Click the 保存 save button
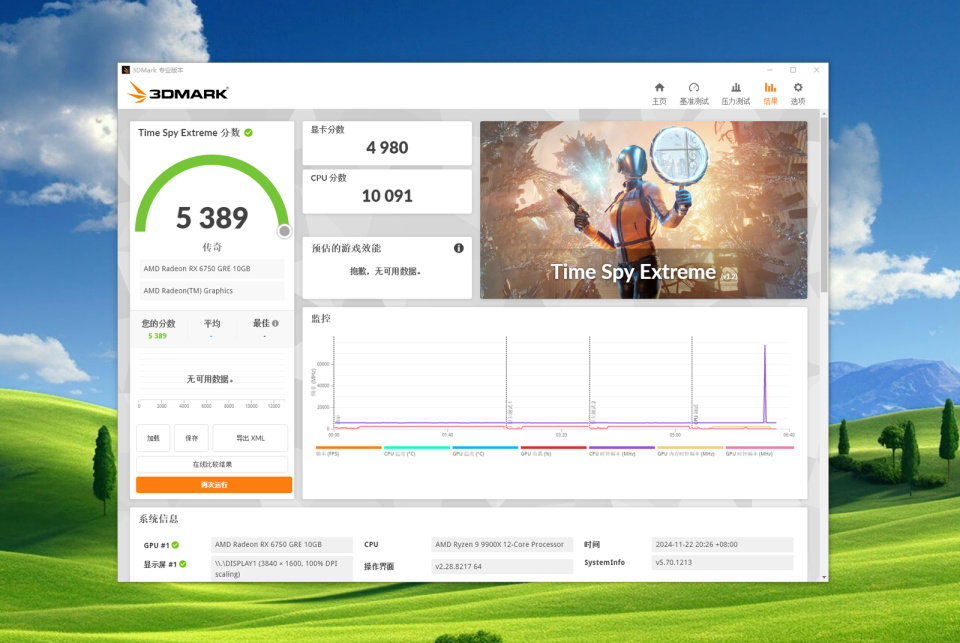Image resolution: width=960 pixels, height=643 pixels. 192,438
